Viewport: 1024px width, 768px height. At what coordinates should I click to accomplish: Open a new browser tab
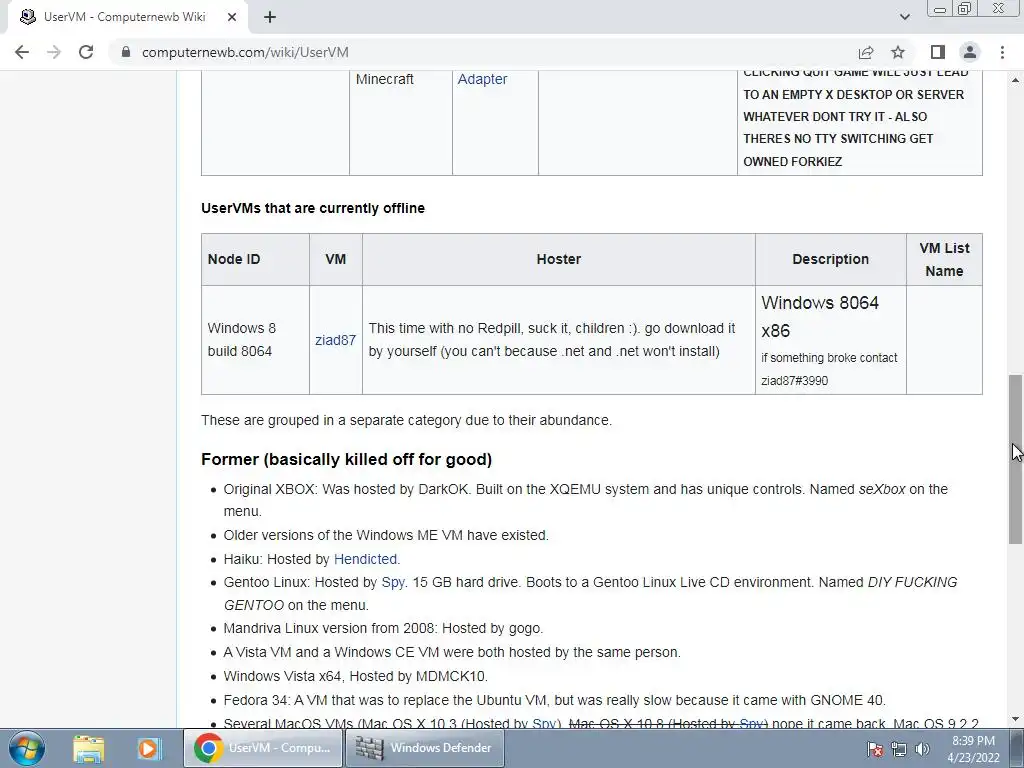(270, 17)
